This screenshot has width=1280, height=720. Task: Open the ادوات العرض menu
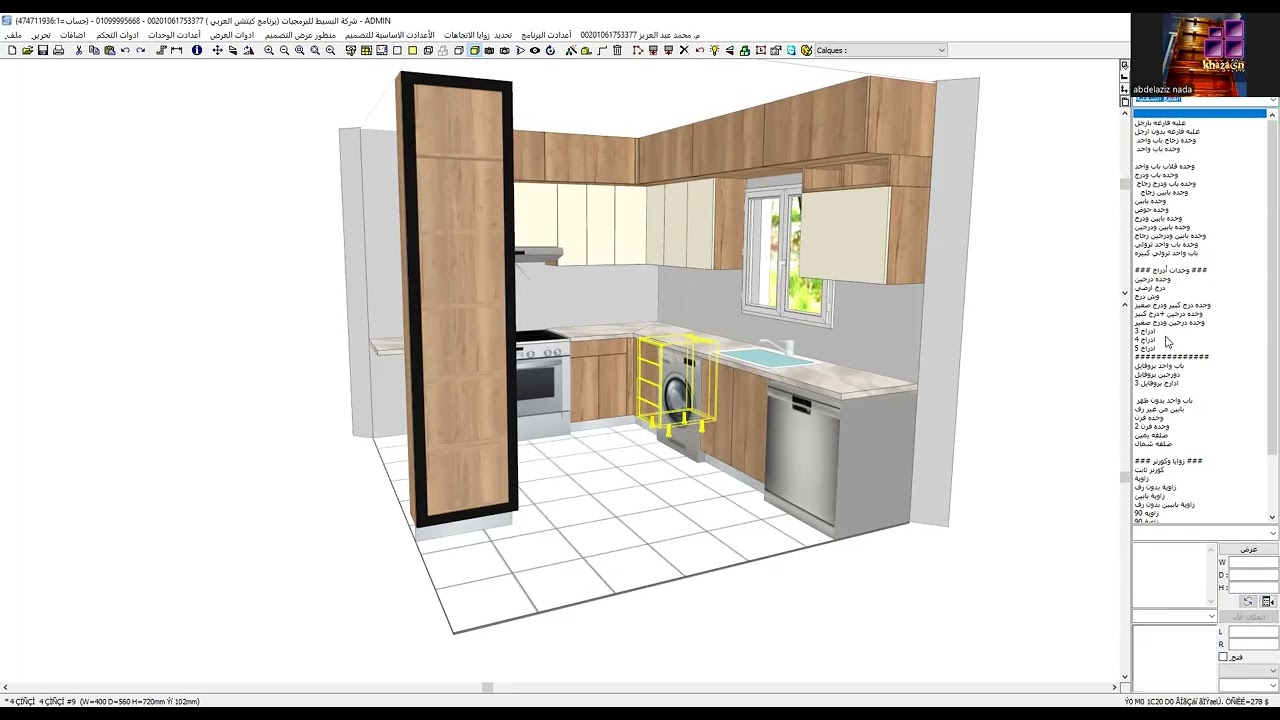point(232,35)
